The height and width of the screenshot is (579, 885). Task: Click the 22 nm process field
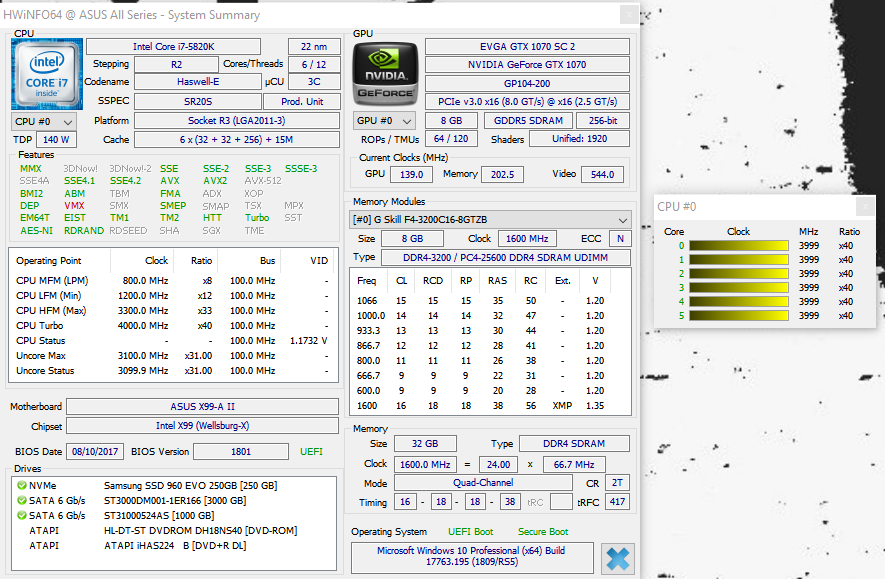pos(314,46)
